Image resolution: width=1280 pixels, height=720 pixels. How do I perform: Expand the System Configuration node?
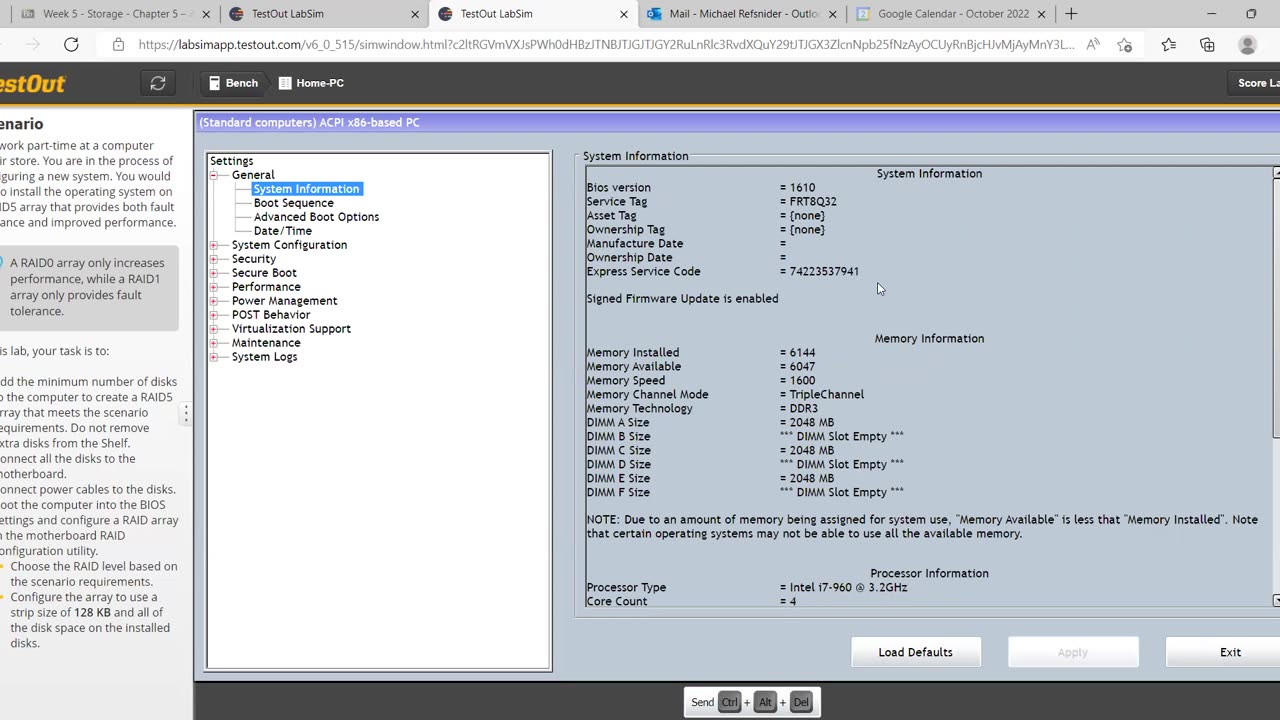point(213,245)
